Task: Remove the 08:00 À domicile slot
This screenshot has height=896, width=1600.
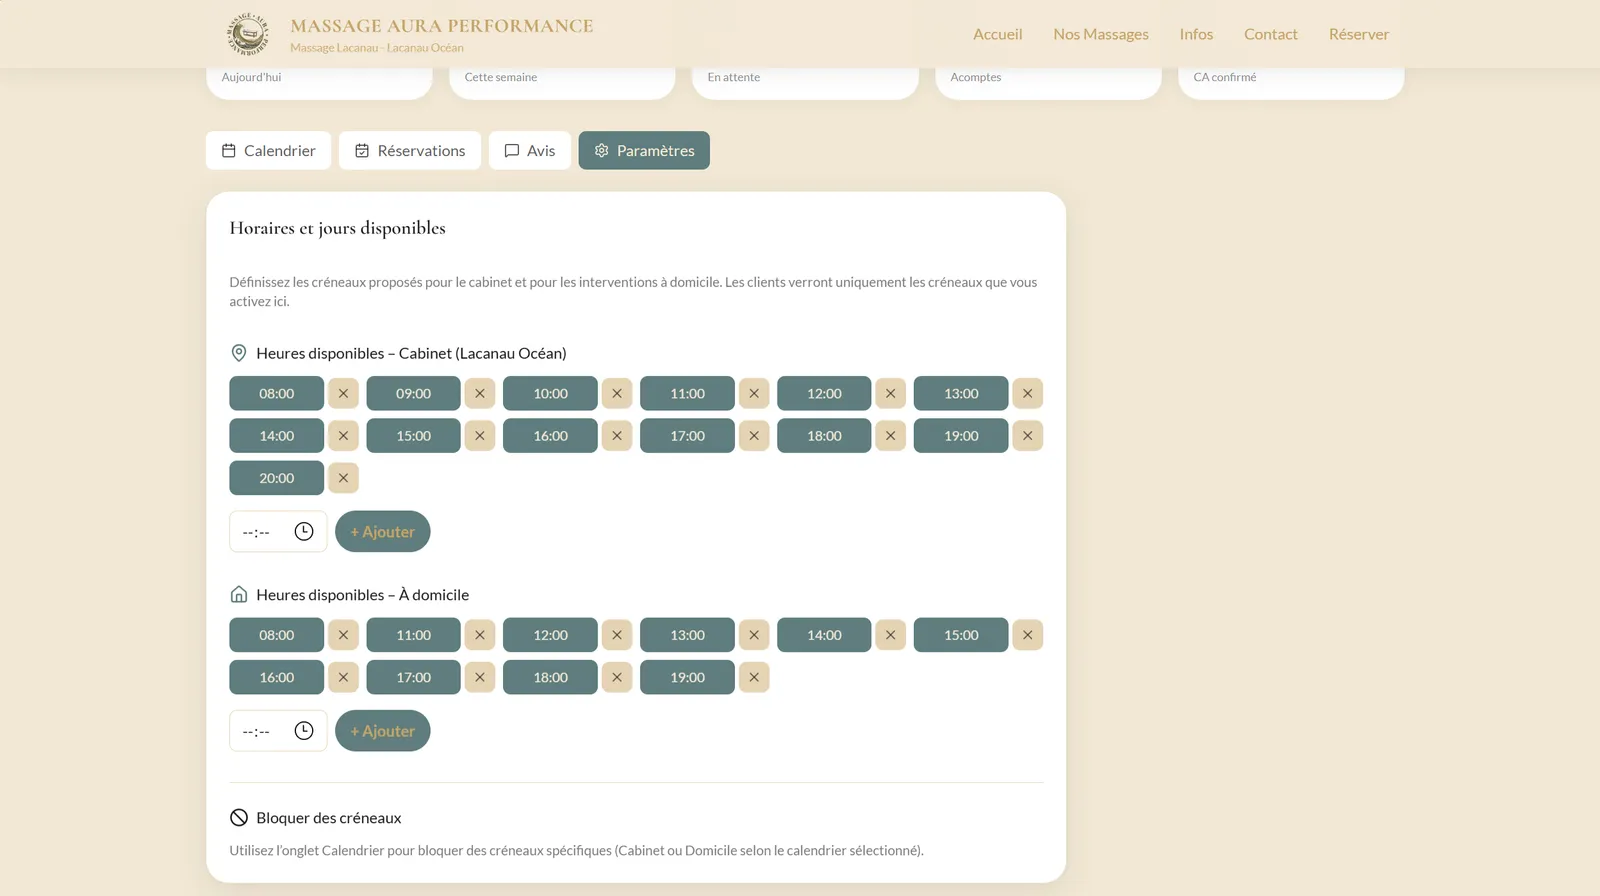Action: [343, 635]
